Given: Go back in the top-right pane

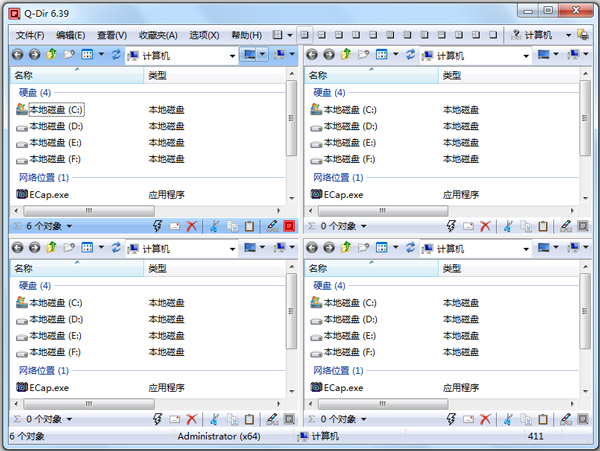Looking at the screenshot, I should pyautogui.click(x=312, y=55).
